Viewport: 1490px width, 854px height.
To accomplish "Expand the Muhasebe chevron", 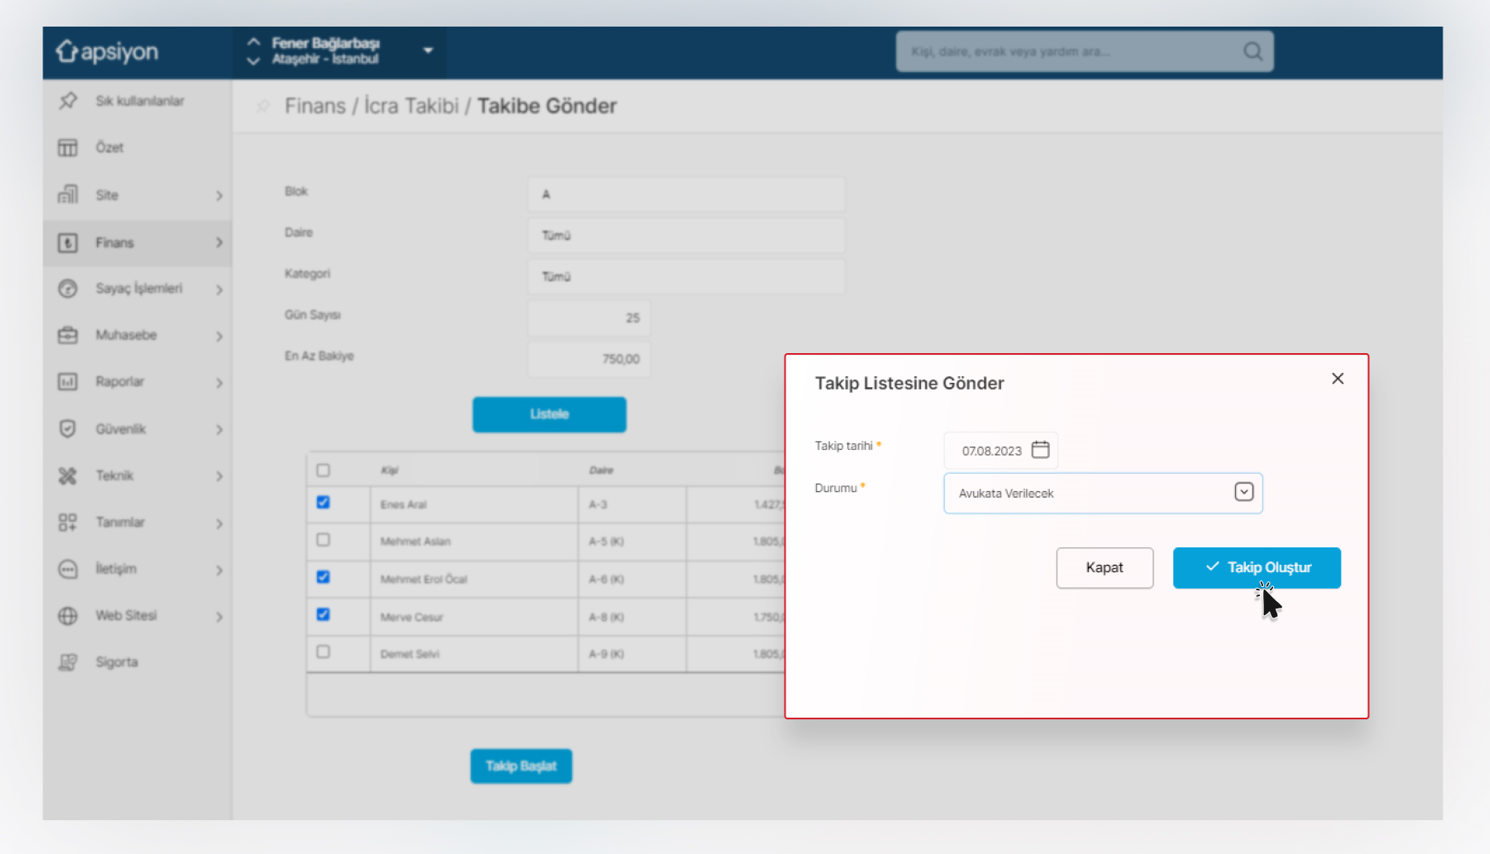I will point(219,336).
